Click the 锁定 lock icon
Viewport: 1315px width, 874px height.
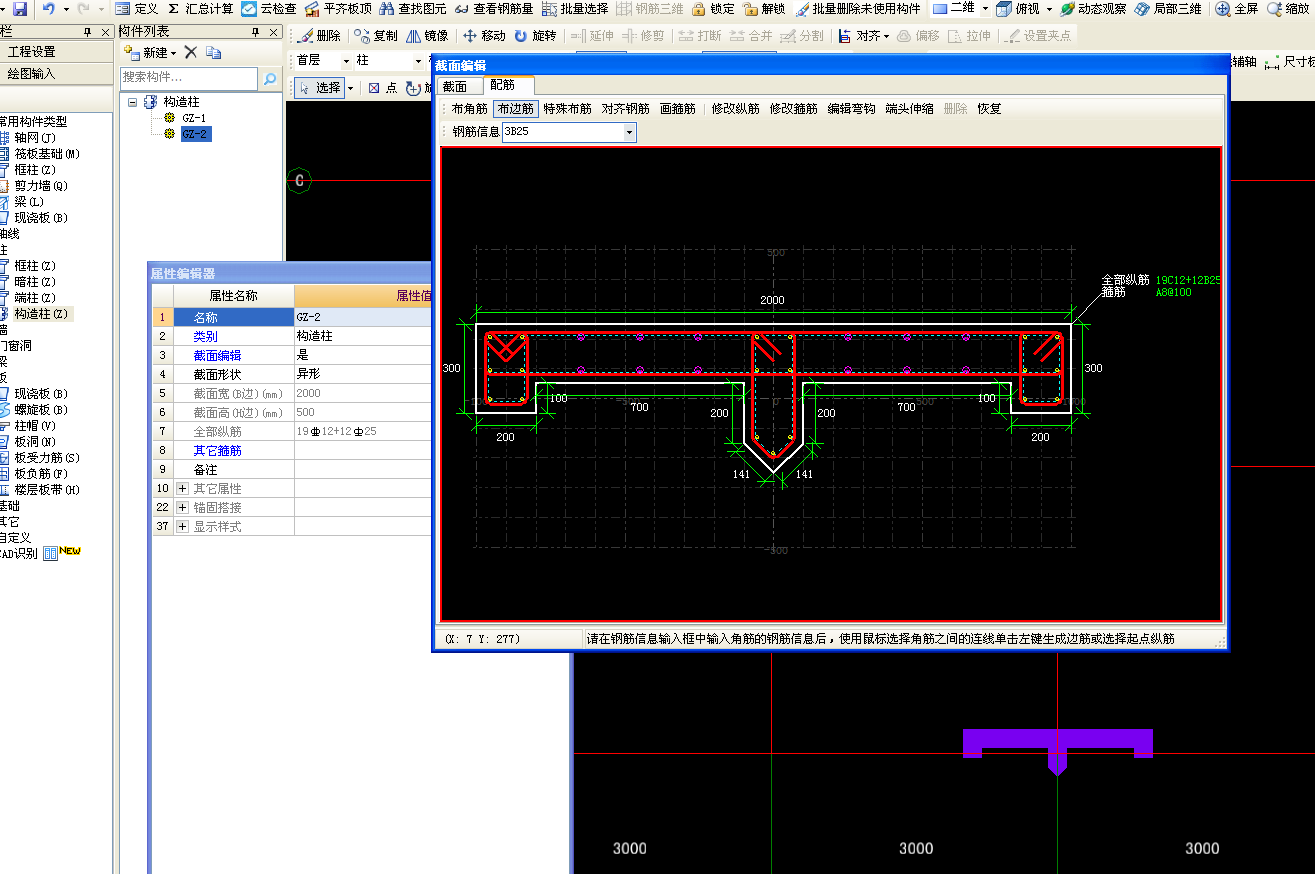pyautogui.click(x=713, y=8)
